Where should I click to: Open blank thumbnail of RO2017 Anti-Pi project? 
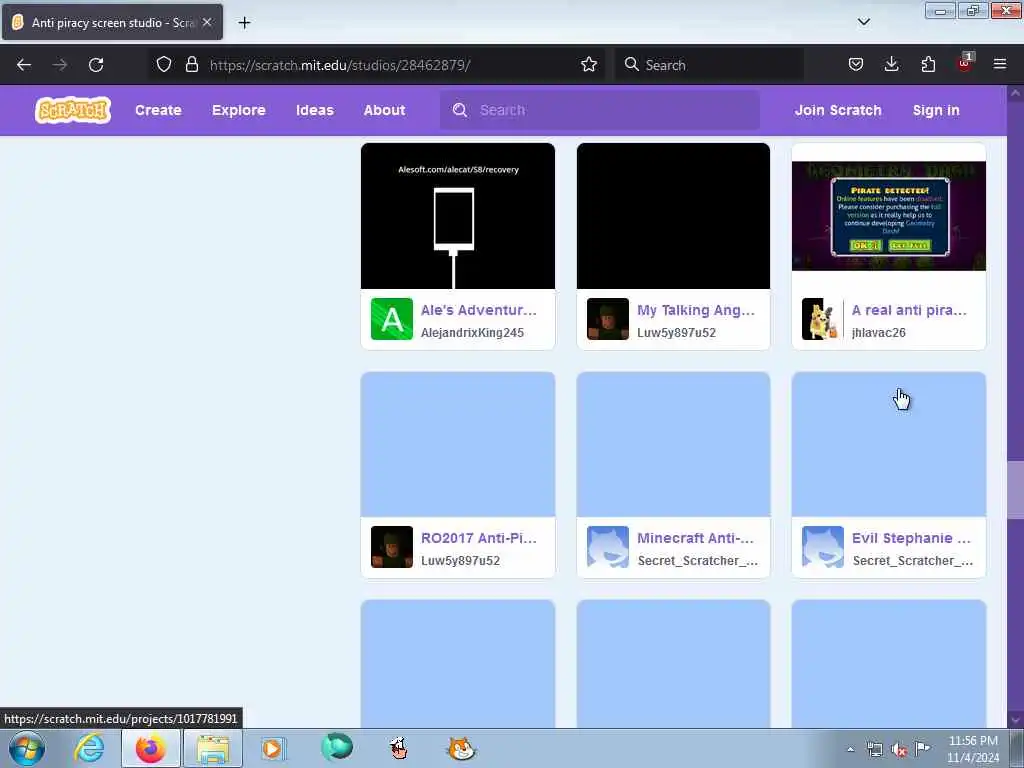[x=458, y=444]
